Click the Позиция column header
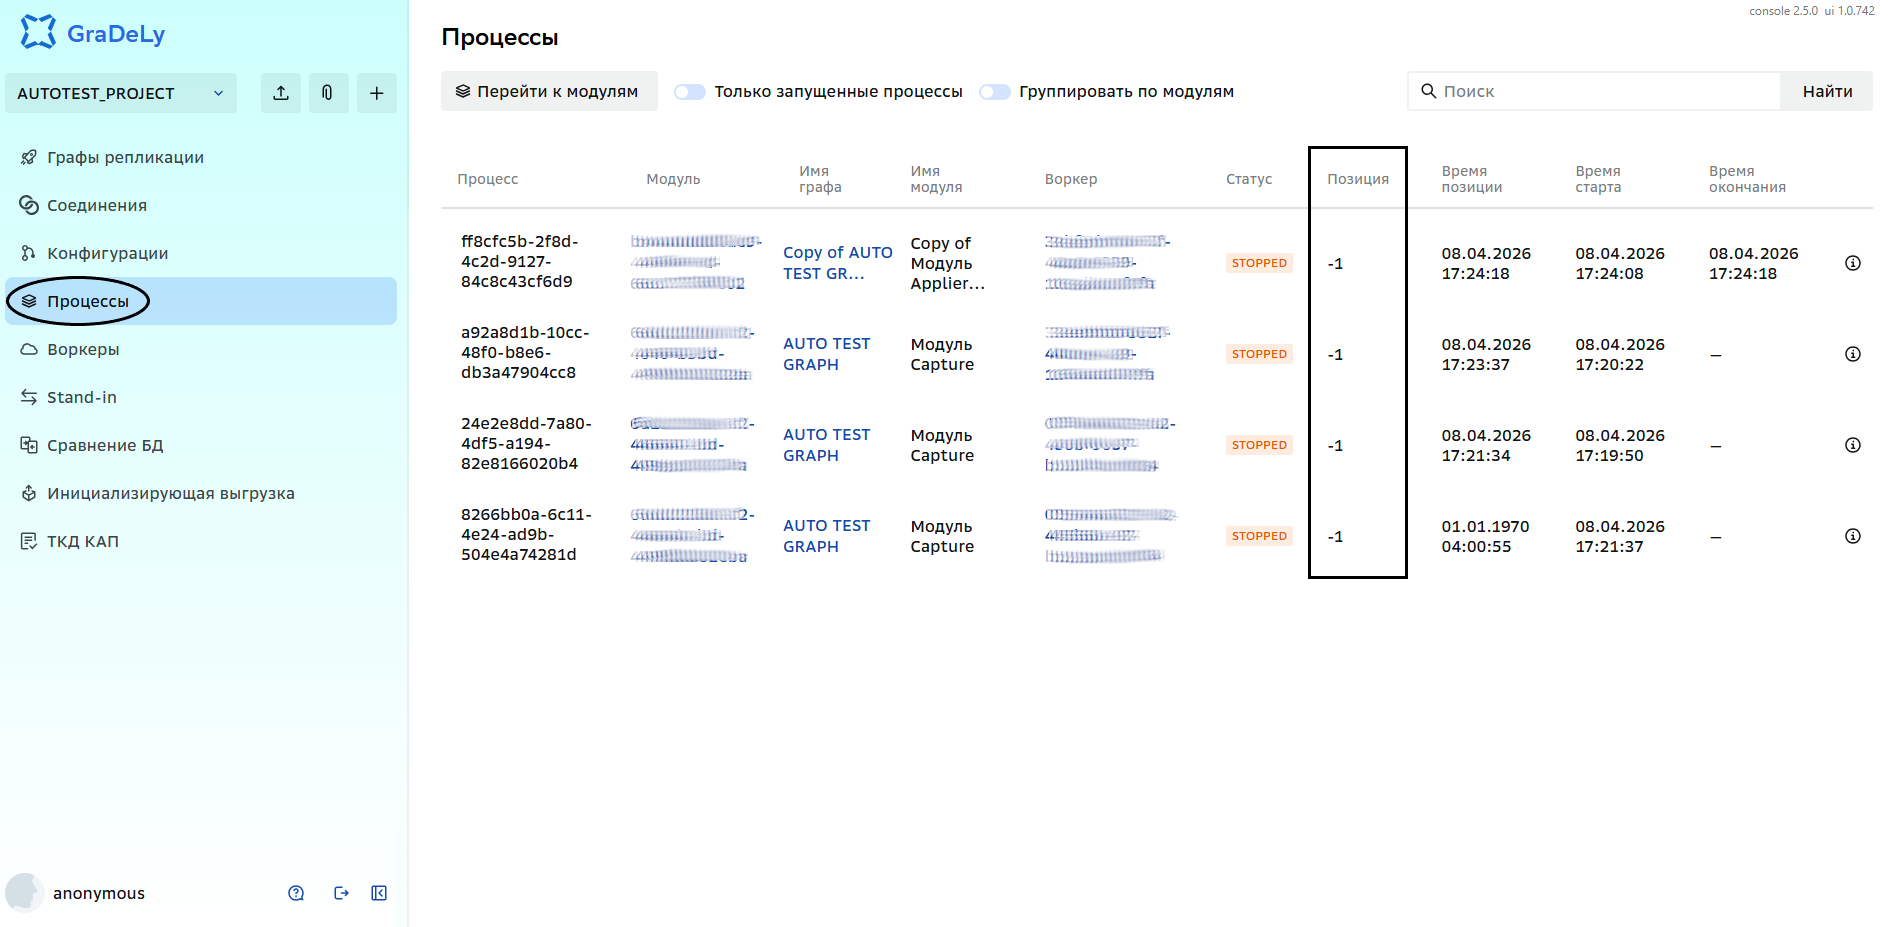Image resolution: width=1903 pixels, height=927 pixels. (1357, 179)
